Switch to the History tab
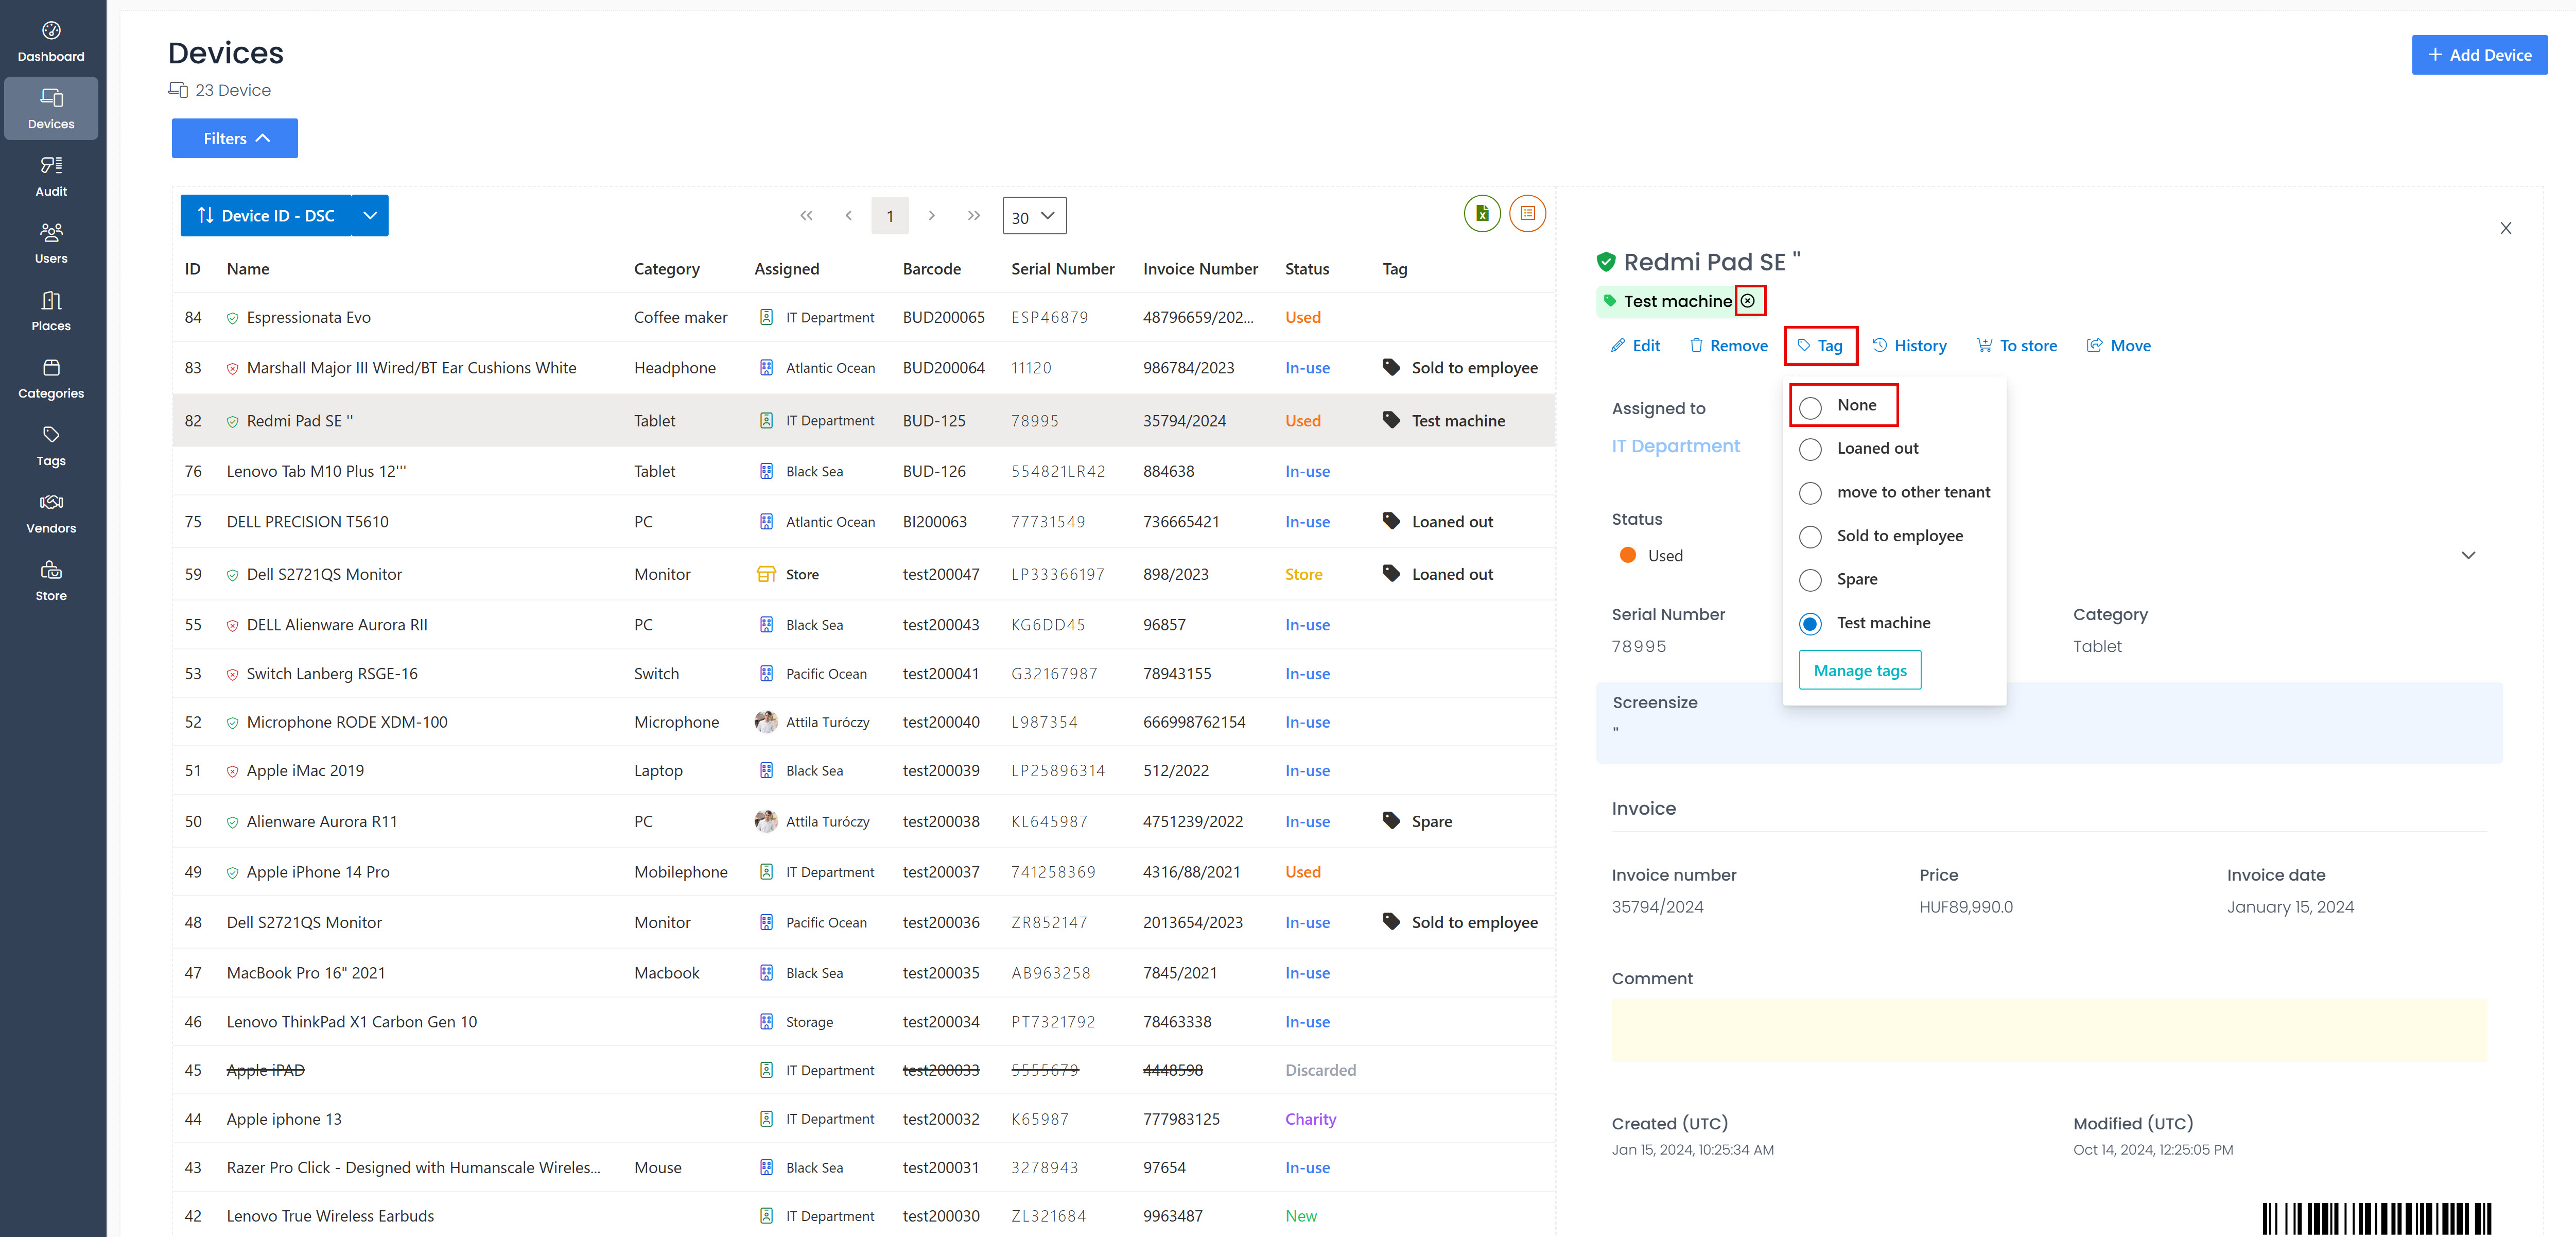 (x=1911, y=345)
